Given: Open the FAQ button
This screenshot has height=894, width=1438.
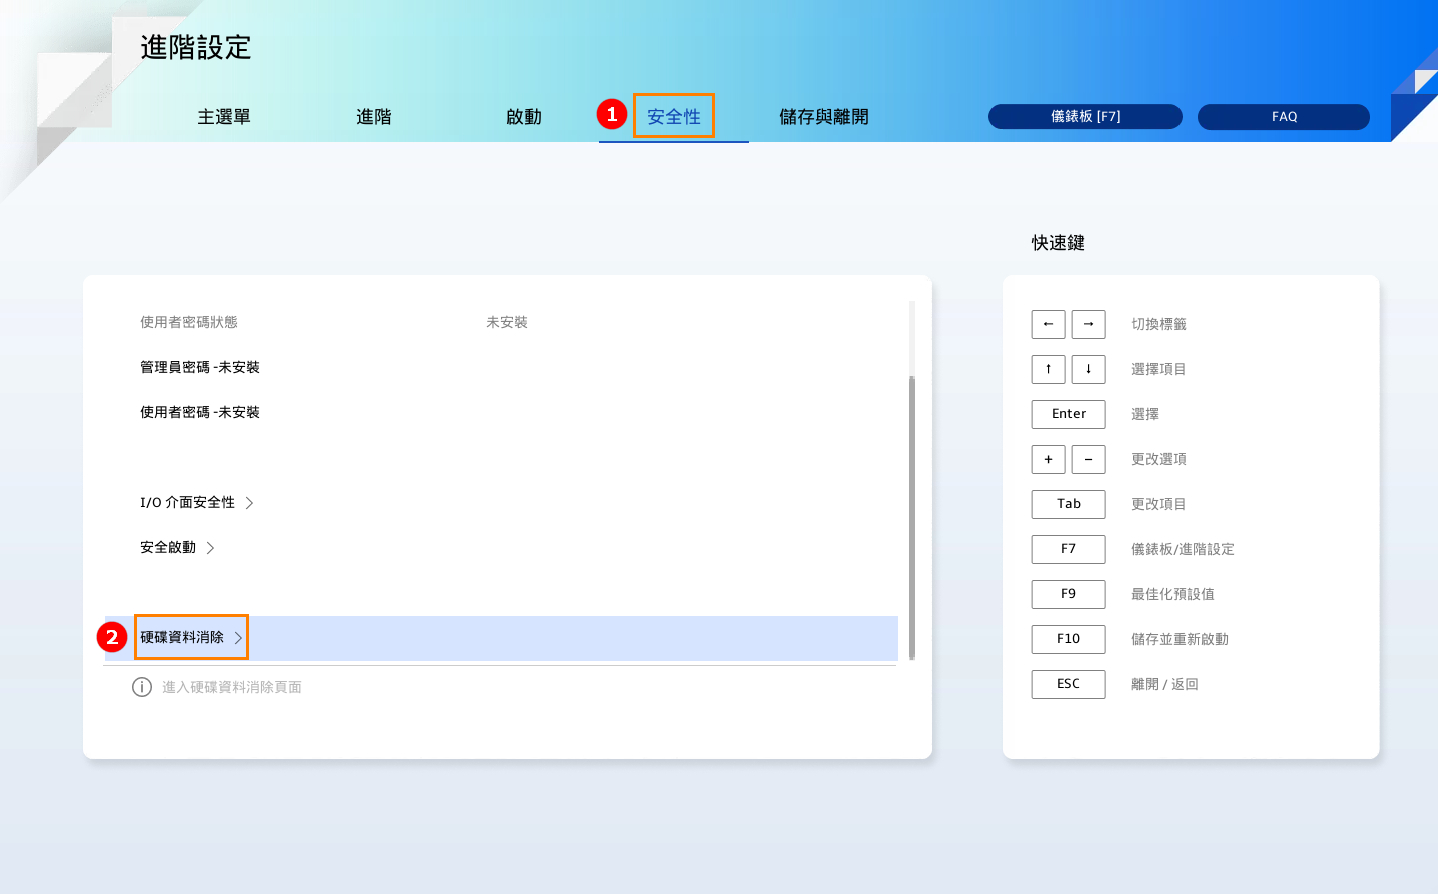Looking at the screenshot, I should [1284, 117].
